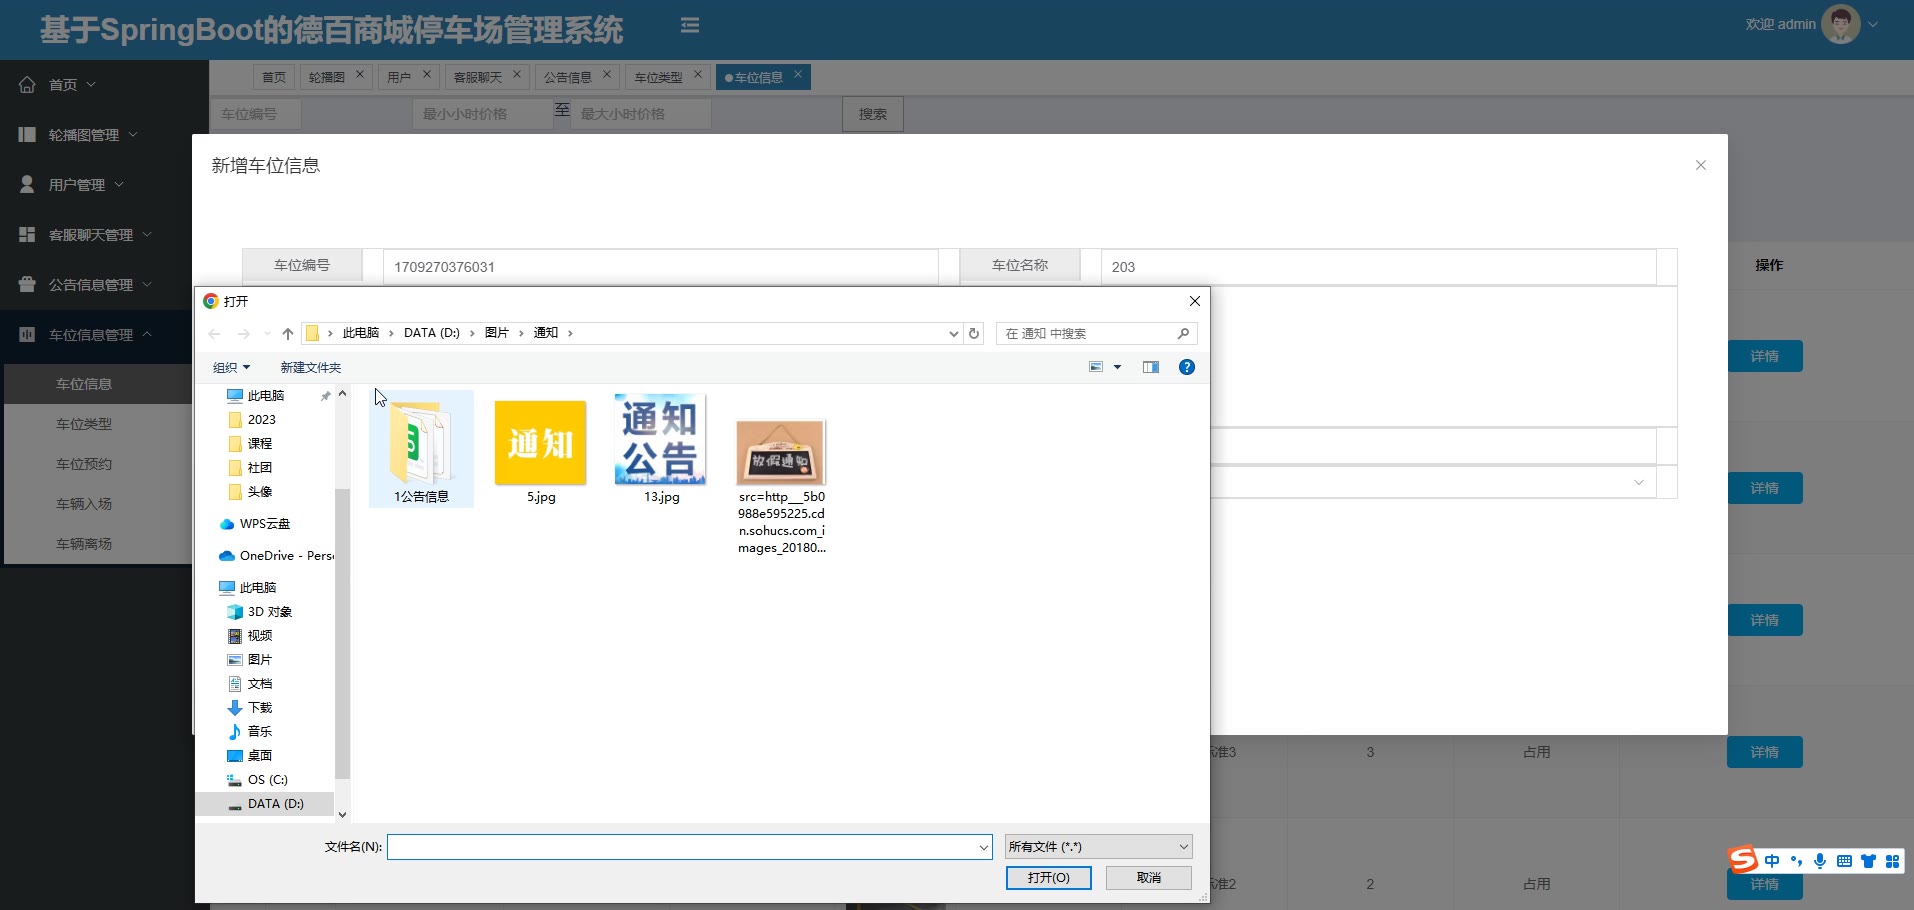Image resolution: width=1914 pixels, height=910 pixels.
Task: Click the 文件名 input field
Action: (x=690, y=847)
